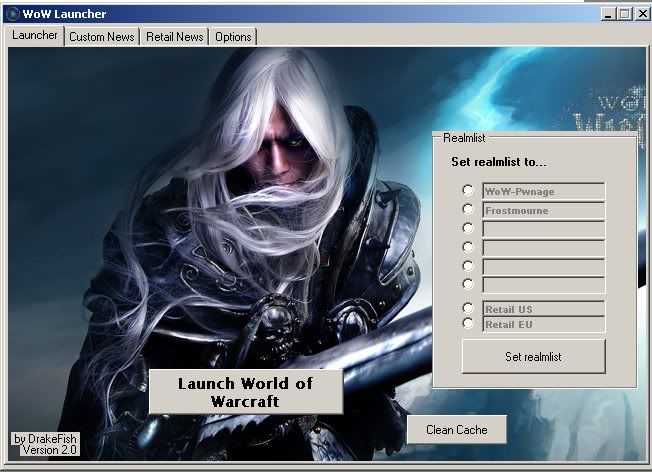This screenshot has width=652, height=472.
Task: Select the first empty realmlist radio button
Action: click(x=468, y=228)
